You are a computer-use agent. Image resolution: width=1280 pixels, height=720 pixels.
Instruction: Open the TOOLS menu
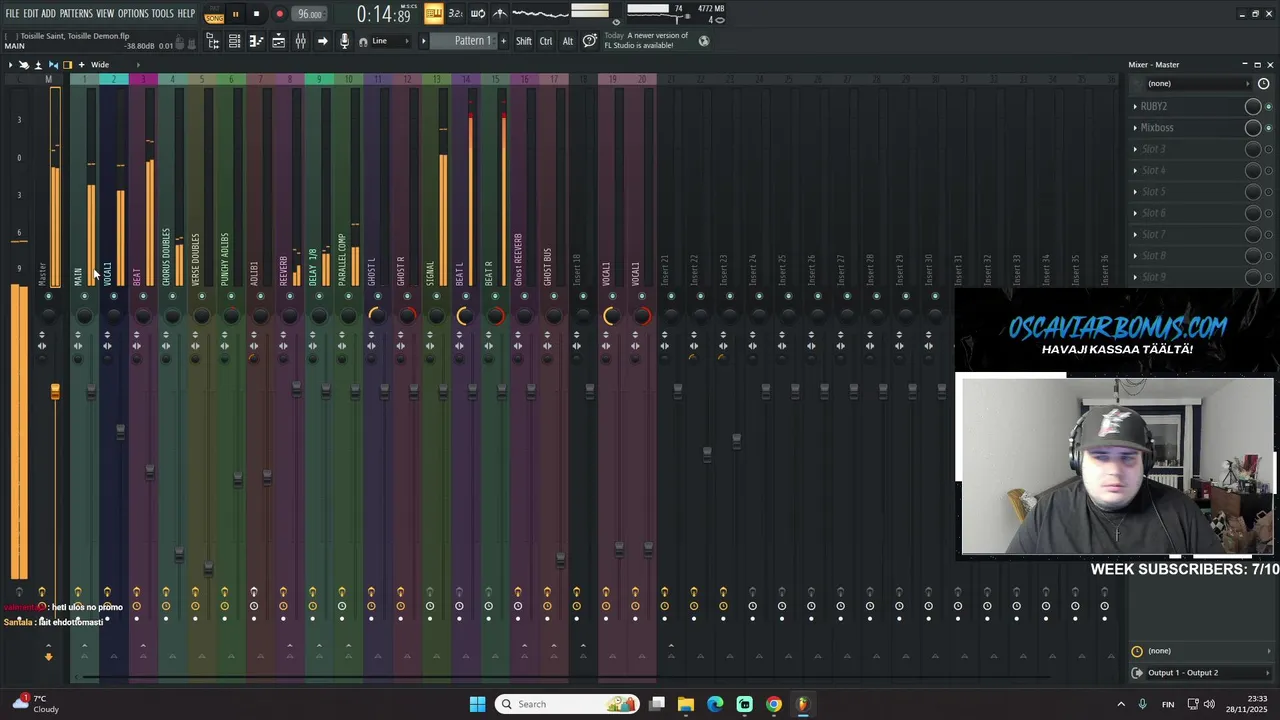[163, 14]
